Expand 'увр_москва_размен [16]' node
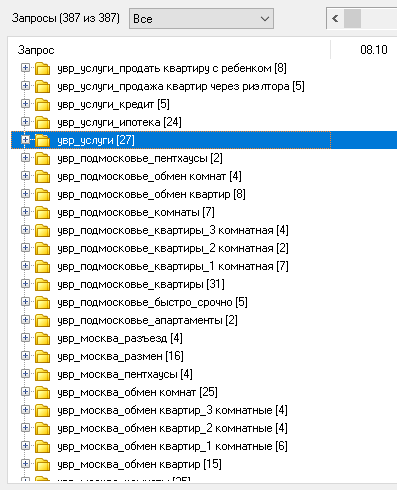This screenshot has width=397, height=490. pyautogui.click(x=25, y=356)
